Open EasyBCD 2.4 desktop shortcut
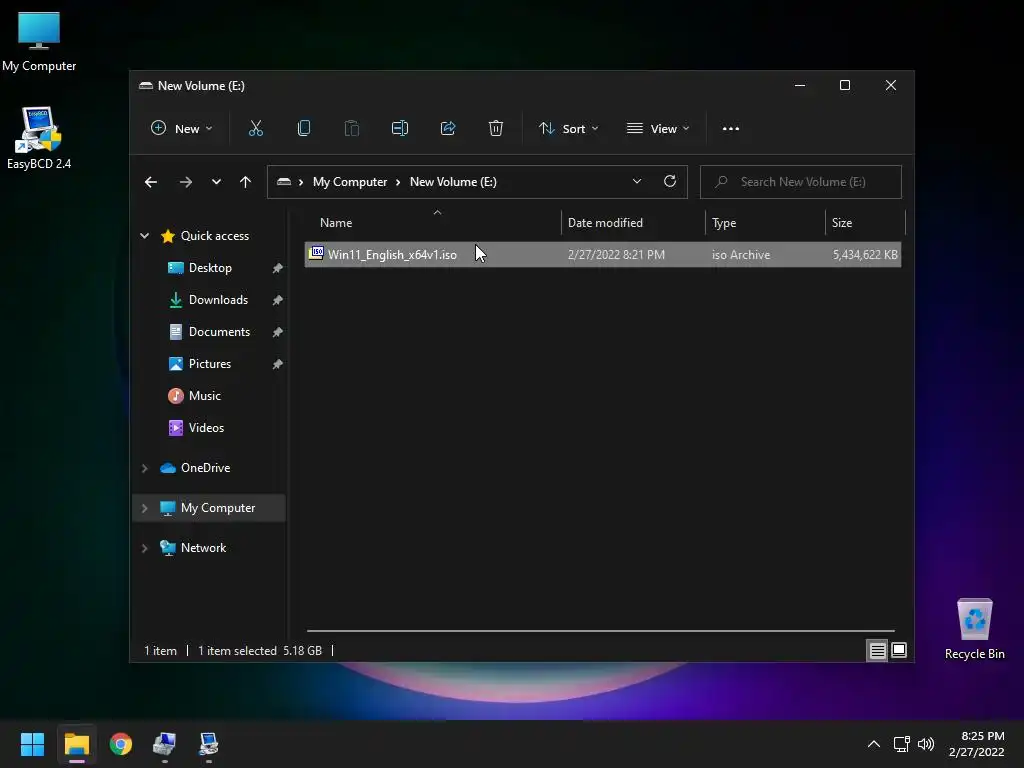1024x768 pixels. click(39, 138)
